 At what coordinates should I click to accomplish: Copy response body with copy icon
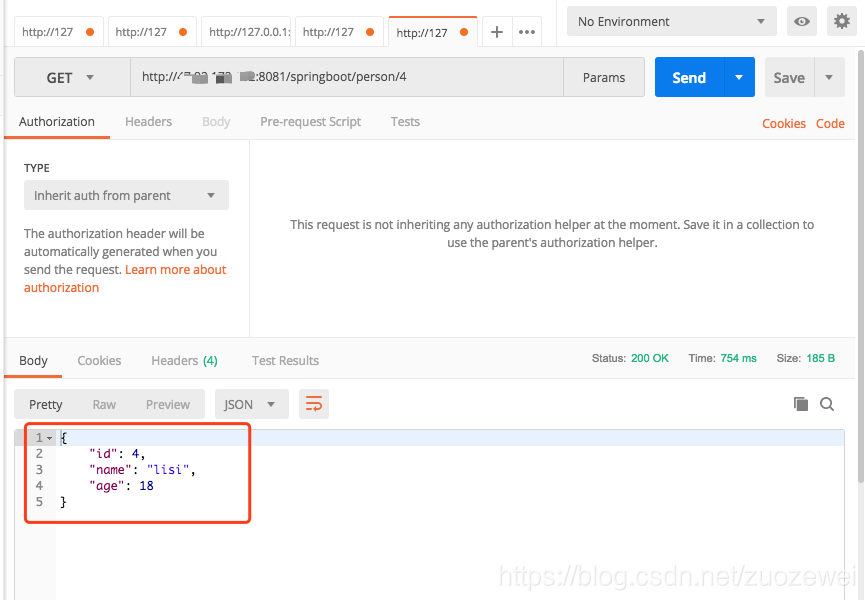pos(800,404)
